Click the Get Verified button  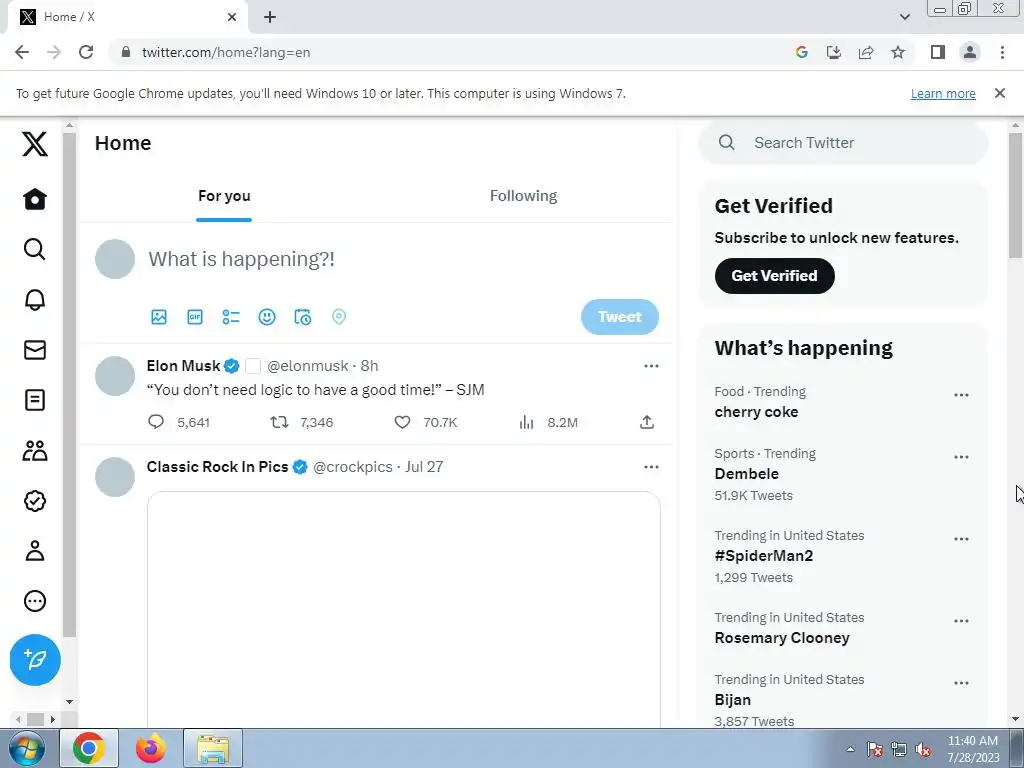coord(775,276)
